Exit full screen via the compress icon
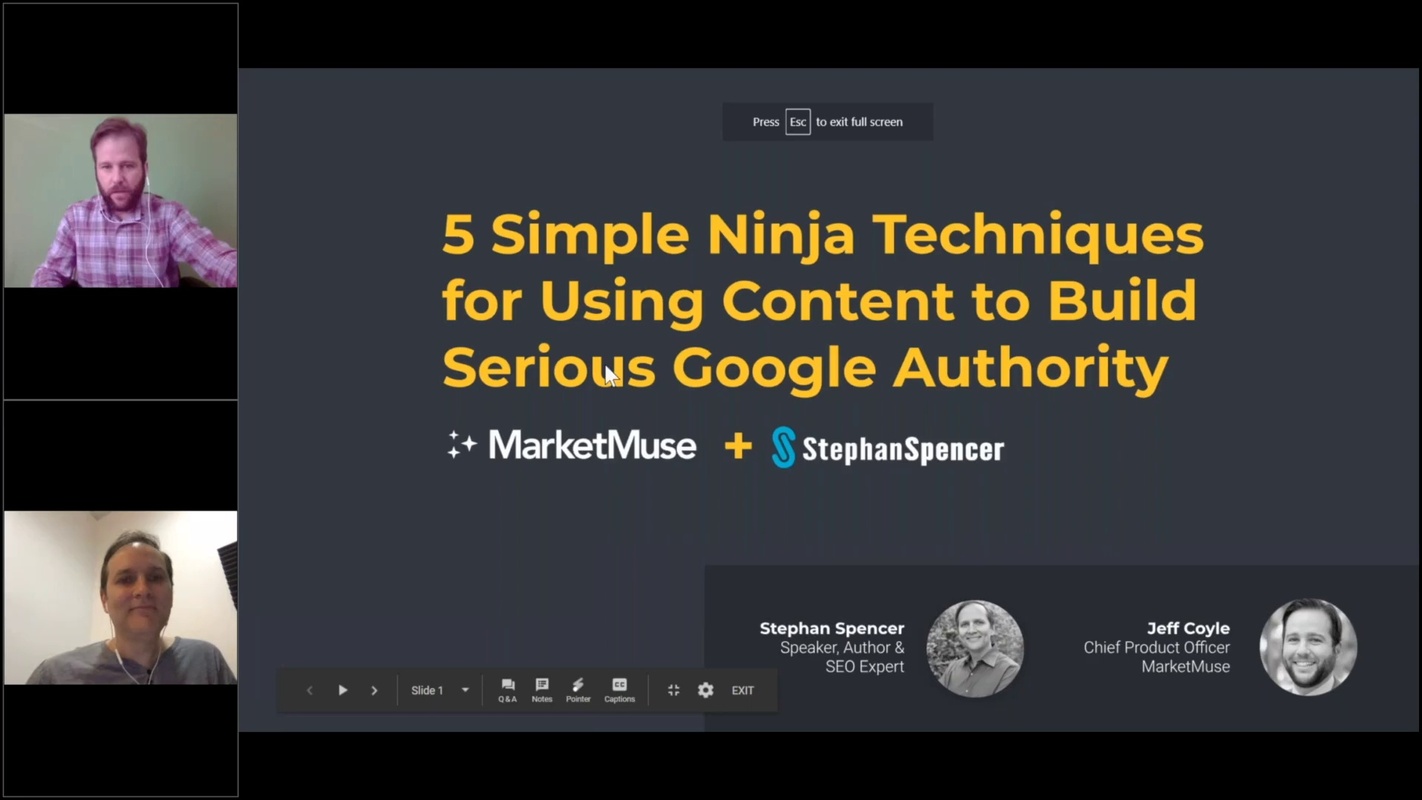 [673, 690]
